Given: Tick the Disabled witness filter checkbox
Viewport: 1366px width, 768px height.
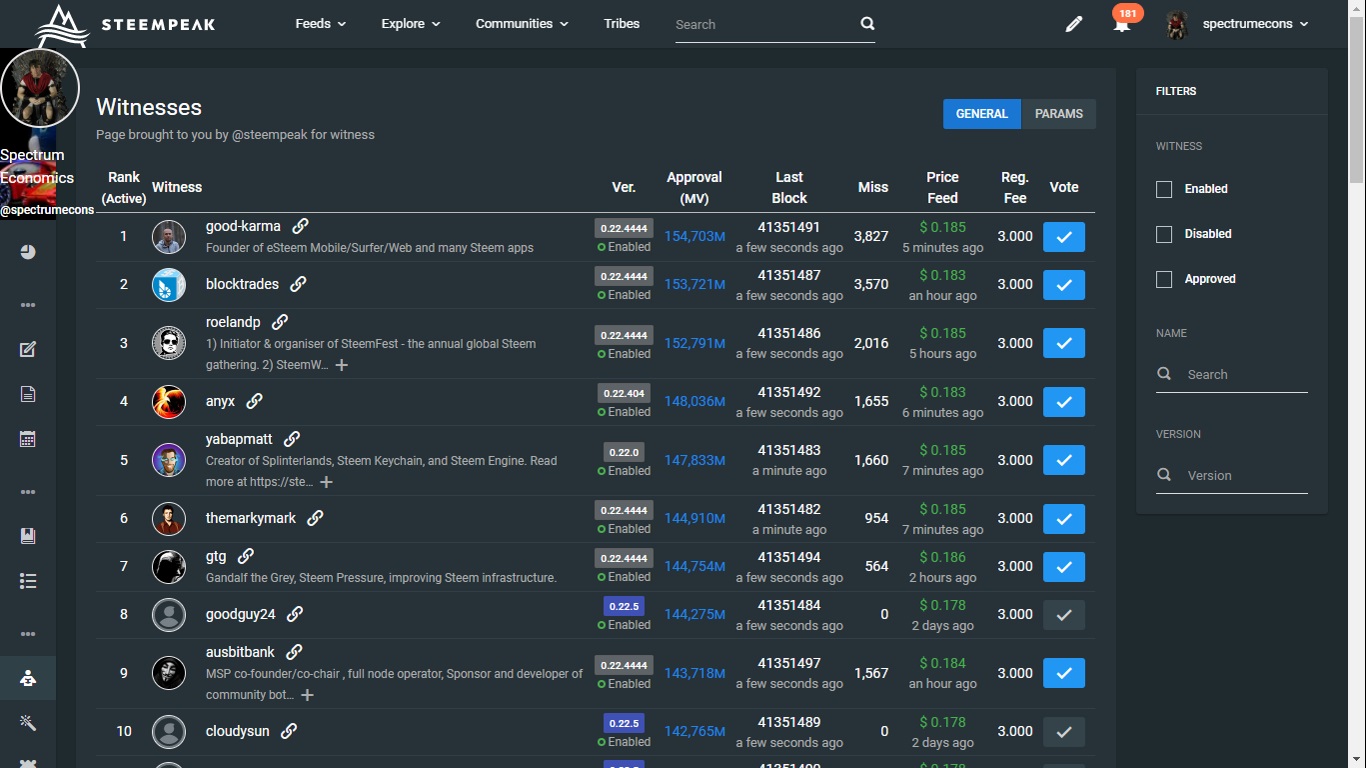Looking at the screenshot, I should (x=1164, y=234).
